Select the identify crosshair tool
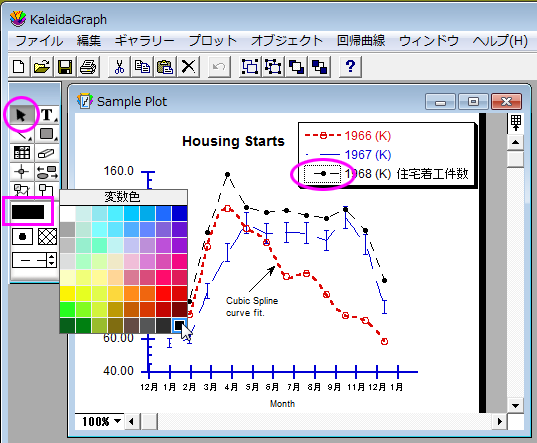This screenshot has height=443, width=537. (22, 171)
